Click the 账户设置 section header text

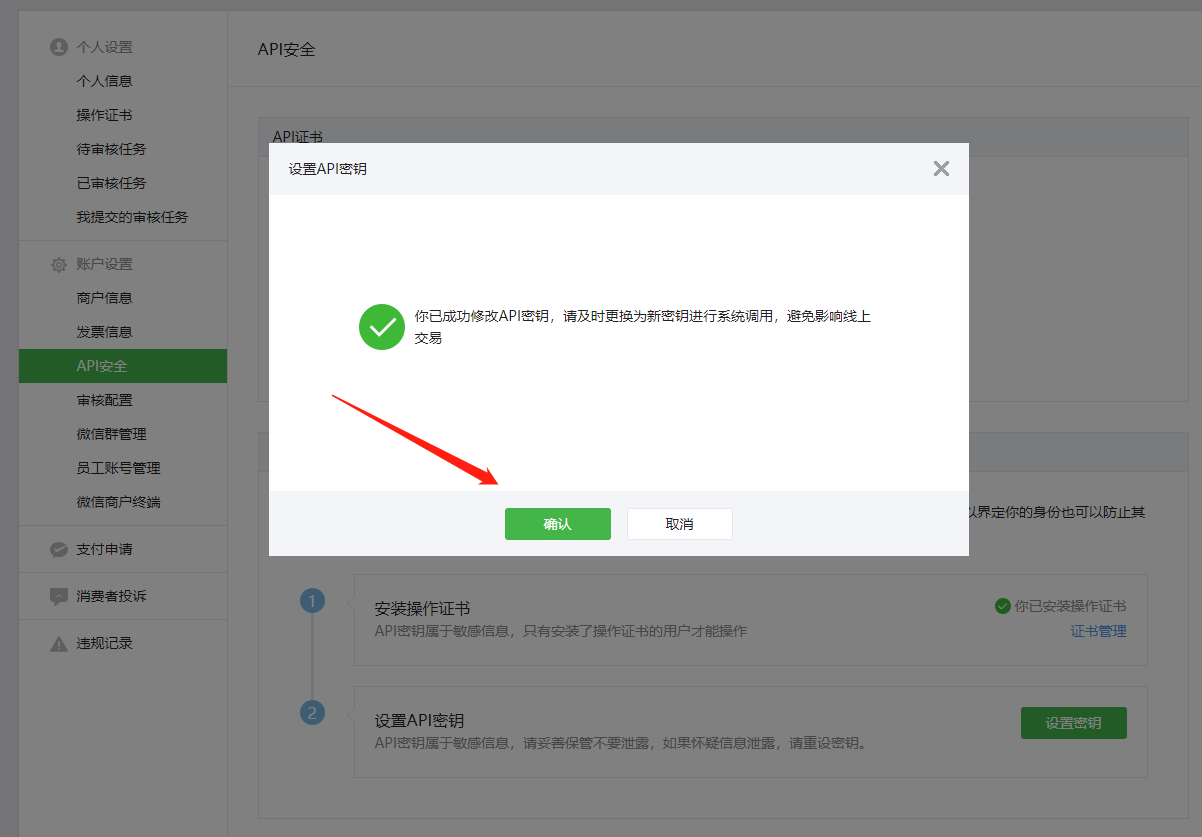coord(105,264)
